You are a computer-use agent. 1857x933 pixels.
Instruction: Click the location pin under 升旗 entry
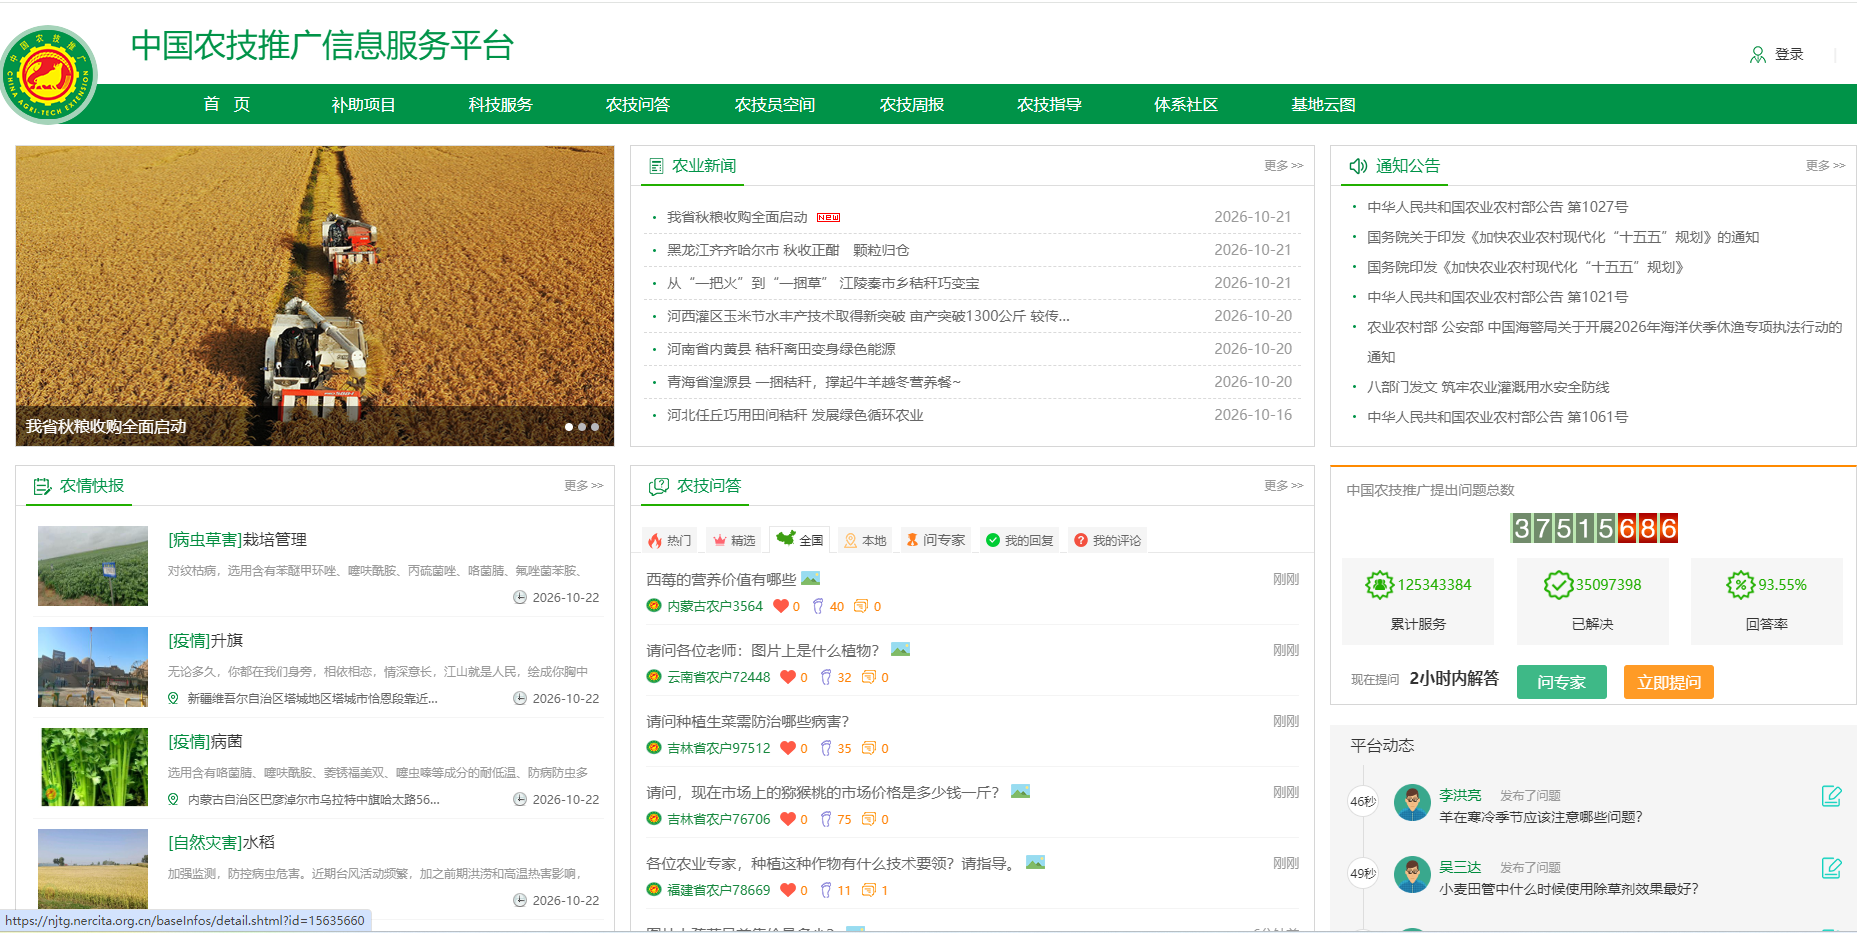pos(173,698)
